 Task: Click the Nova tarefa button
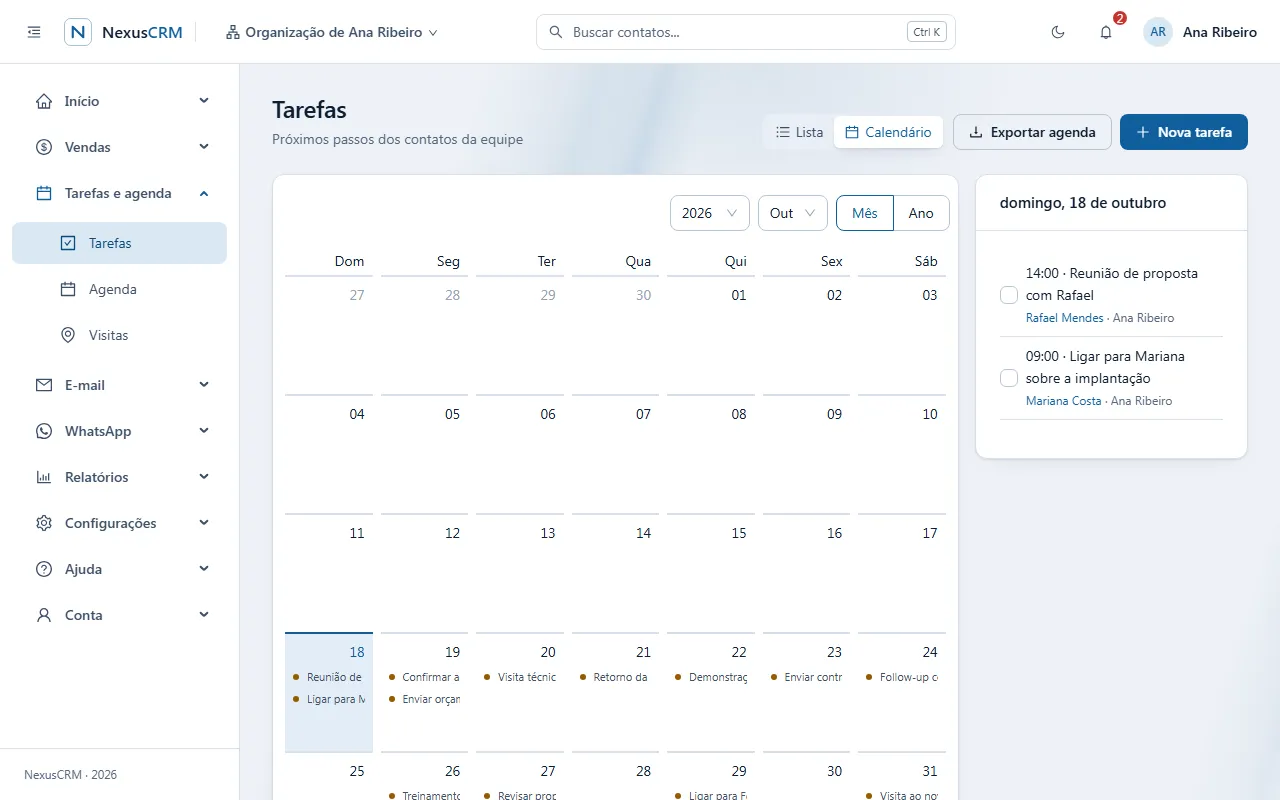point(1184,132)
